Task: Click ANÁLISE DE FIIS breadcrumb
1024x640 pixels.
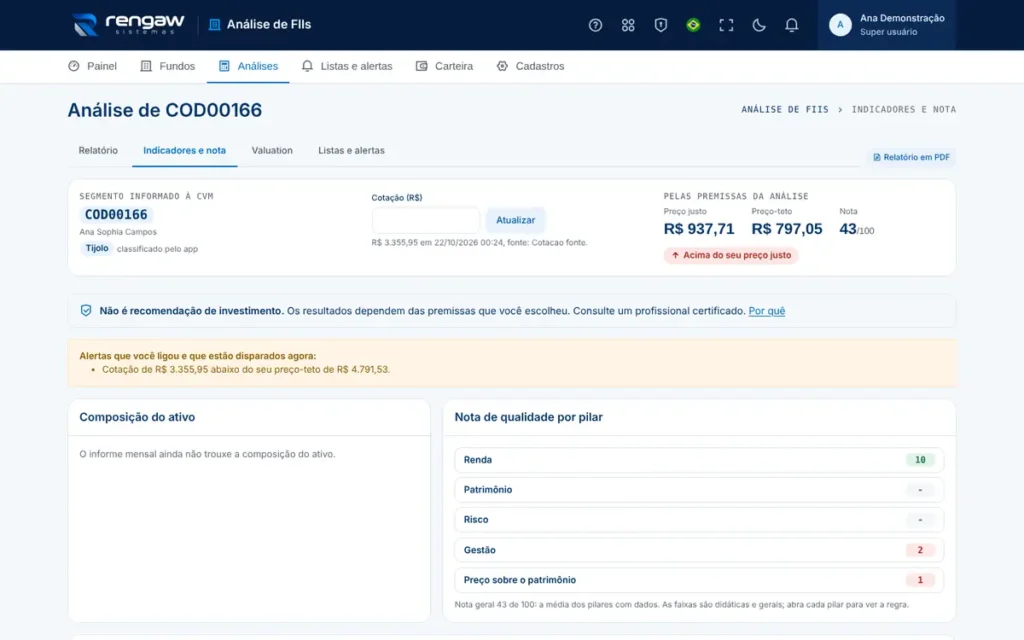Action: tap(784, 110)
